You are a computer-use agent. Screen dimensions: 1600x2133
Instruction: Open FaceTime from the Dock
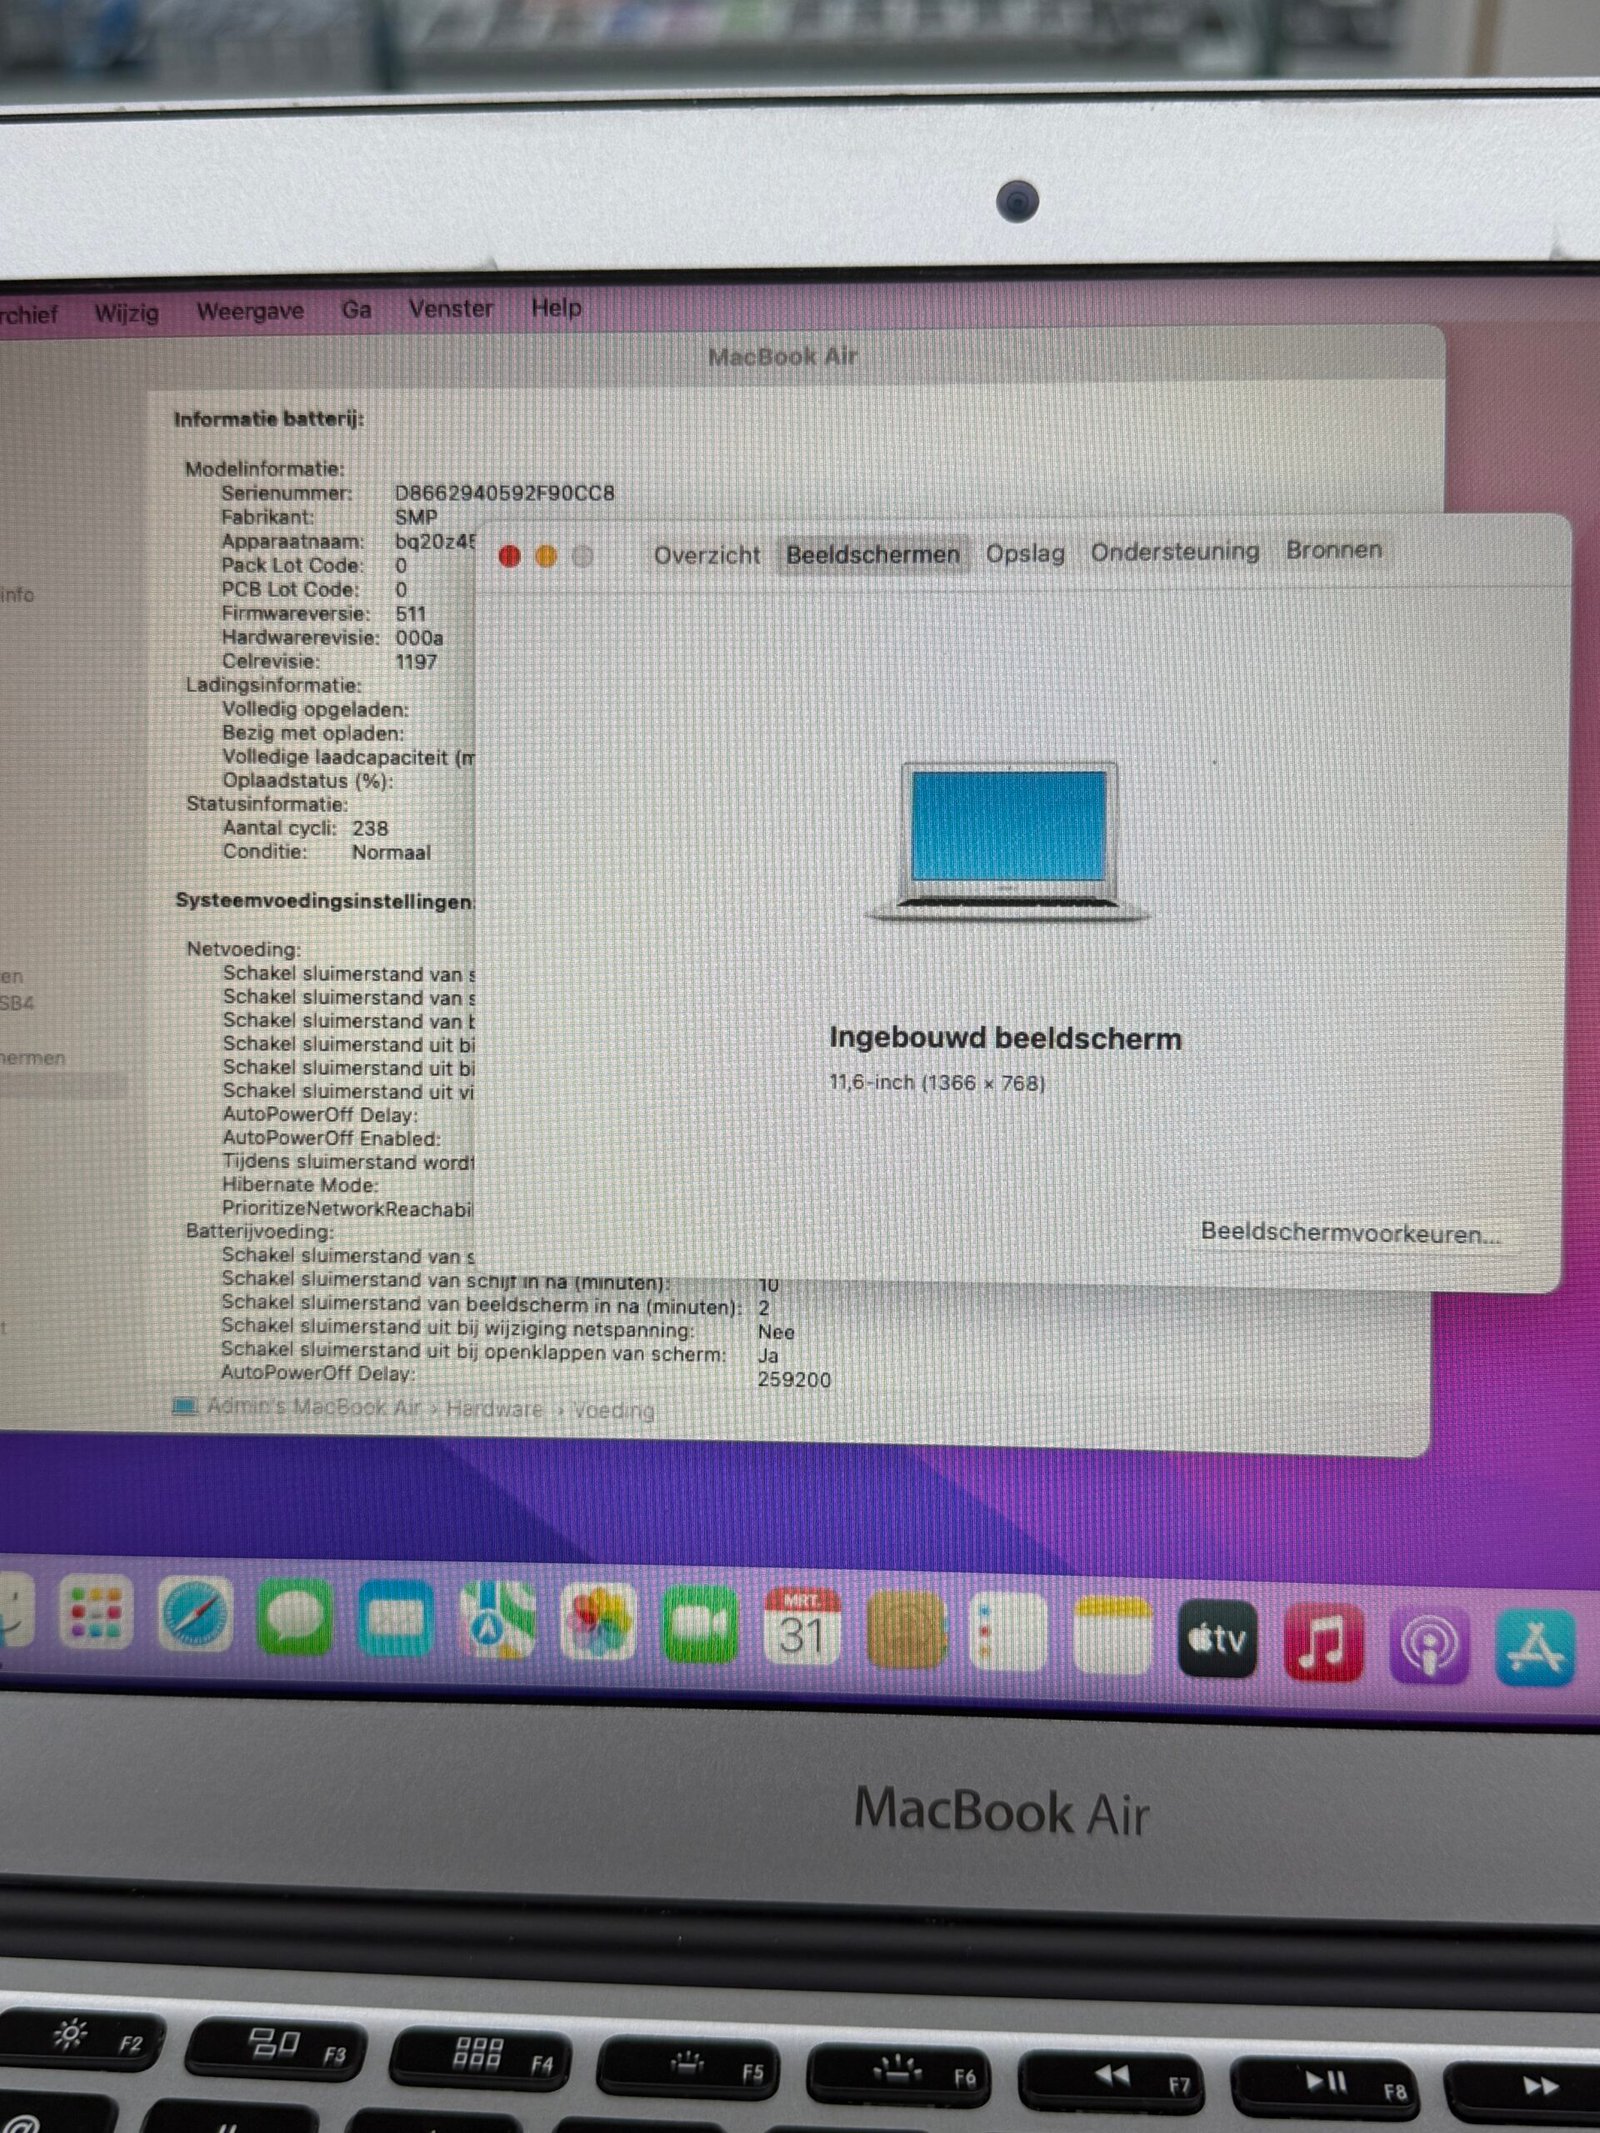tap(700, 1625)
